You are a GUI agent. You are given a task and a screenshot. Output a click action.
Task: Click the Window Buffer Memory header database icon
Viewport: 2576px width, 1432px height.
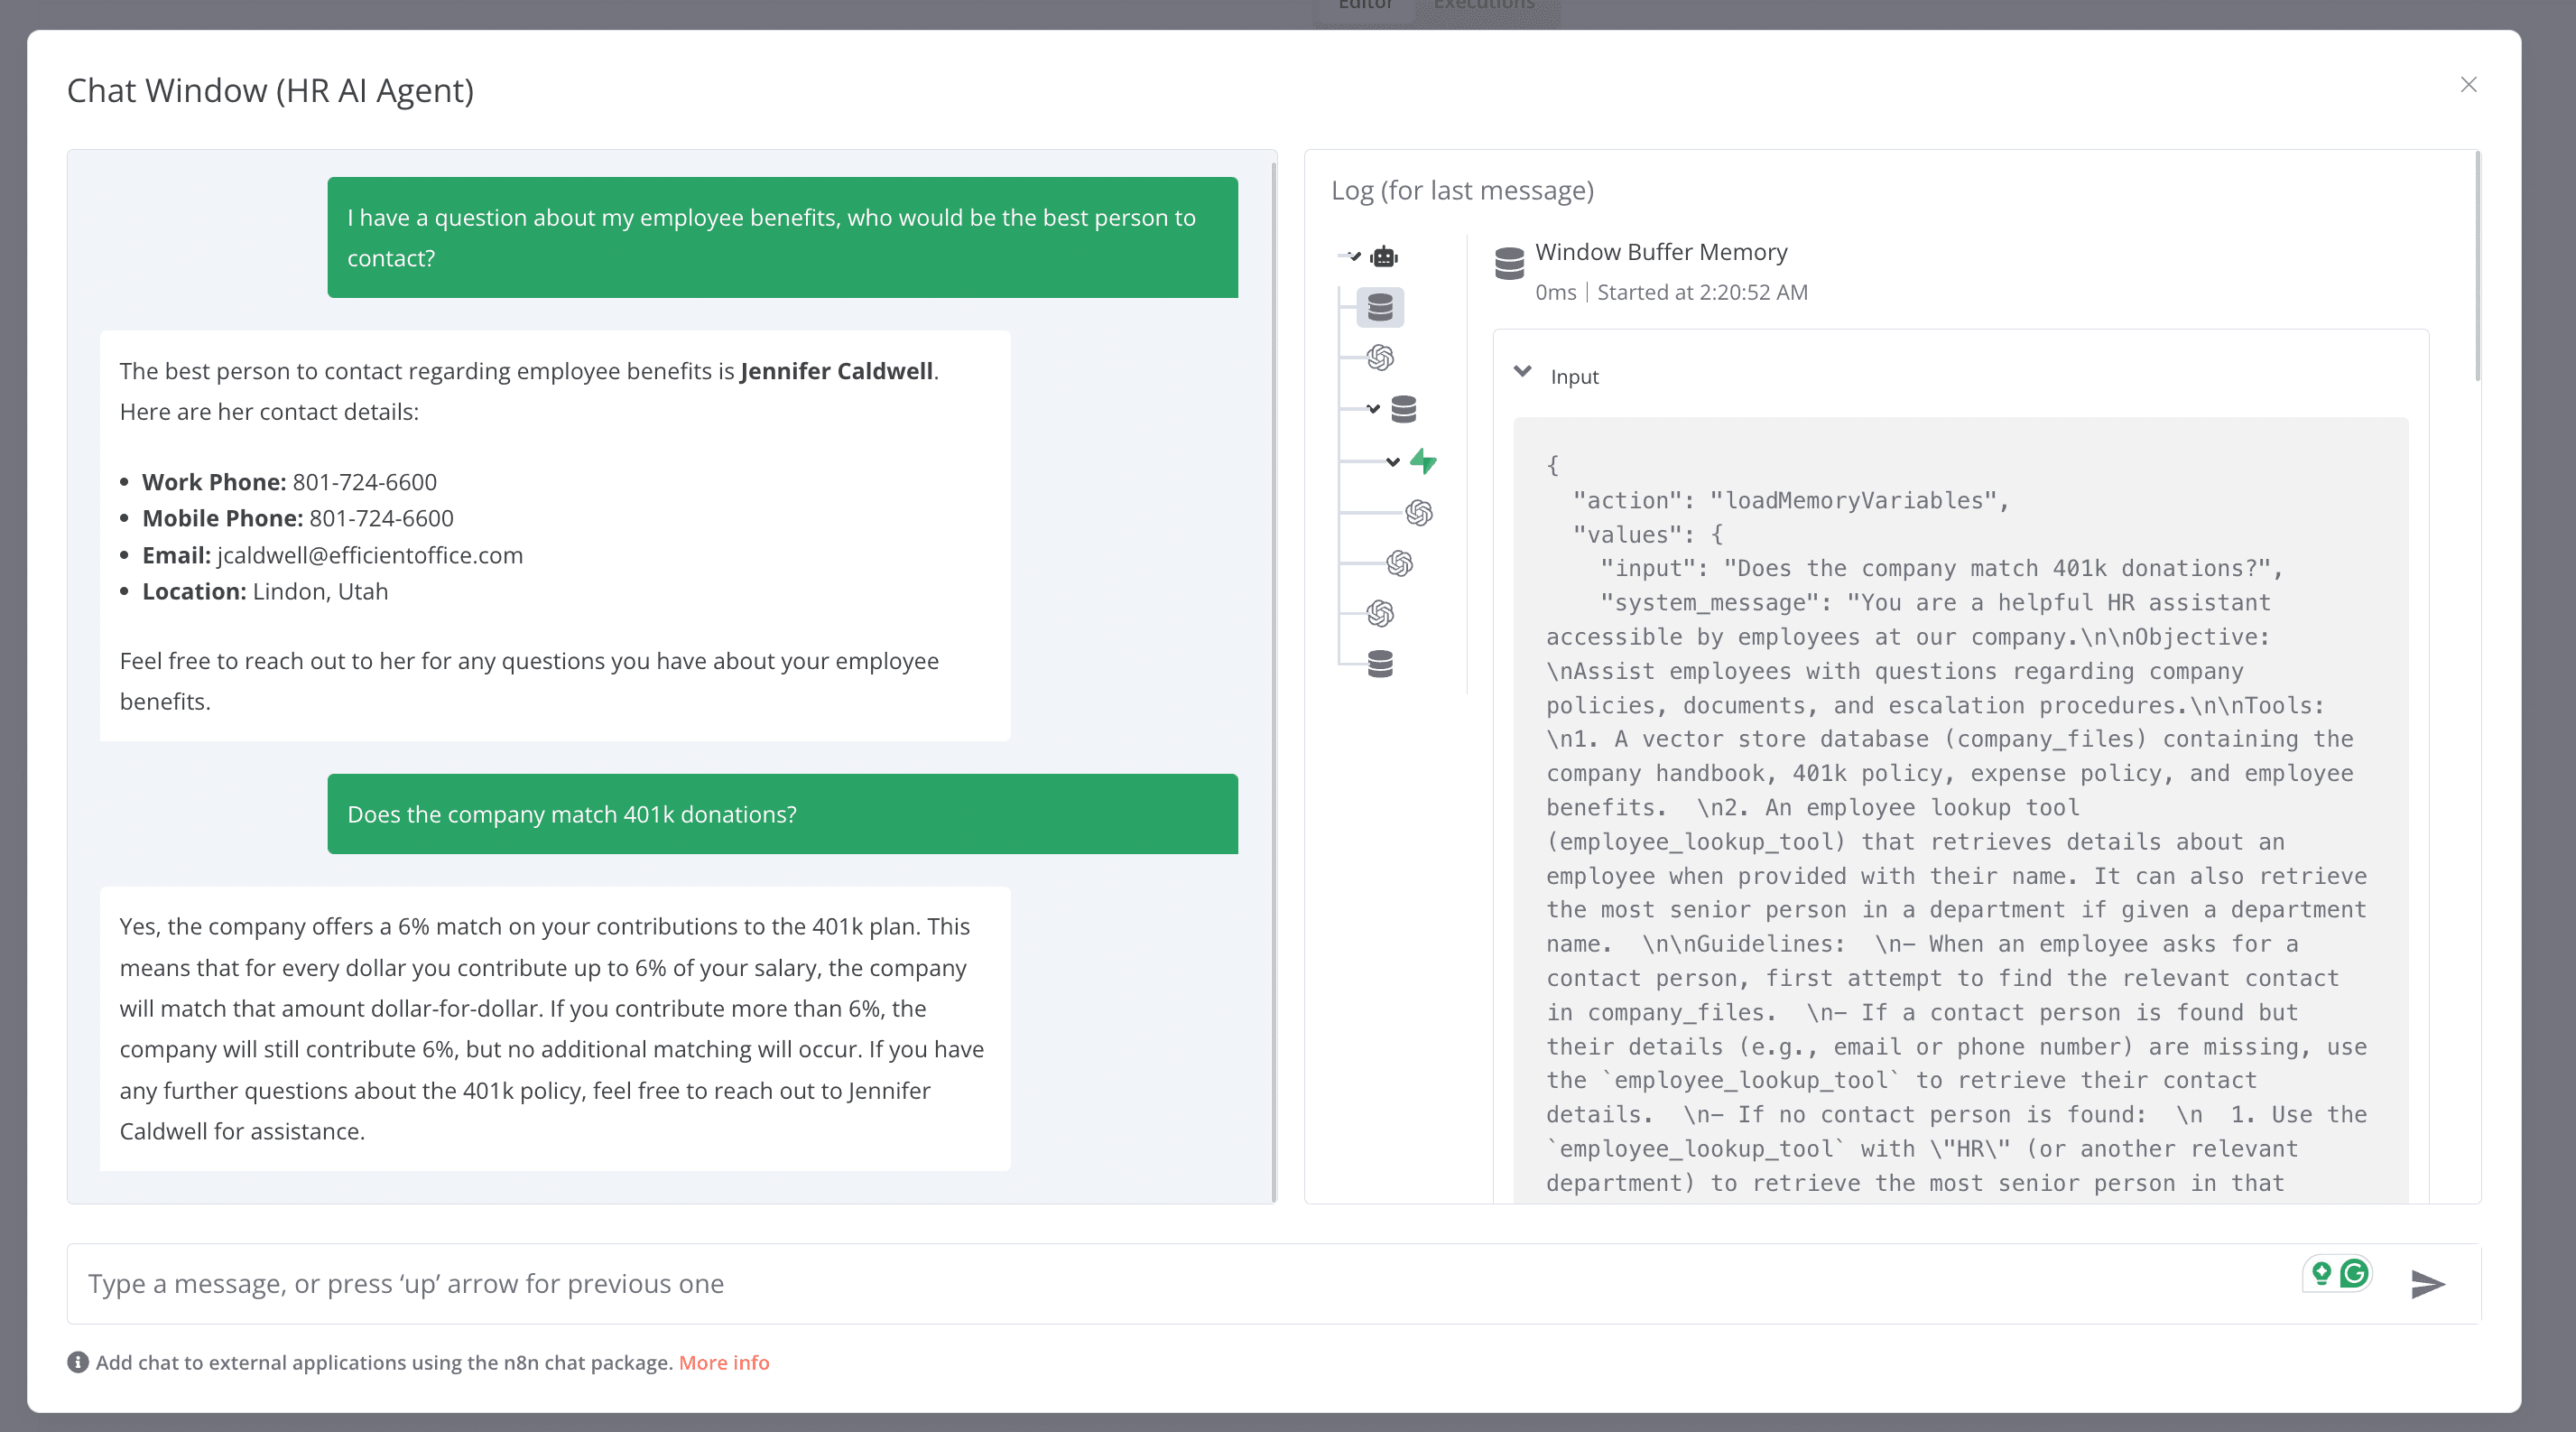(x=1509, y=264)
